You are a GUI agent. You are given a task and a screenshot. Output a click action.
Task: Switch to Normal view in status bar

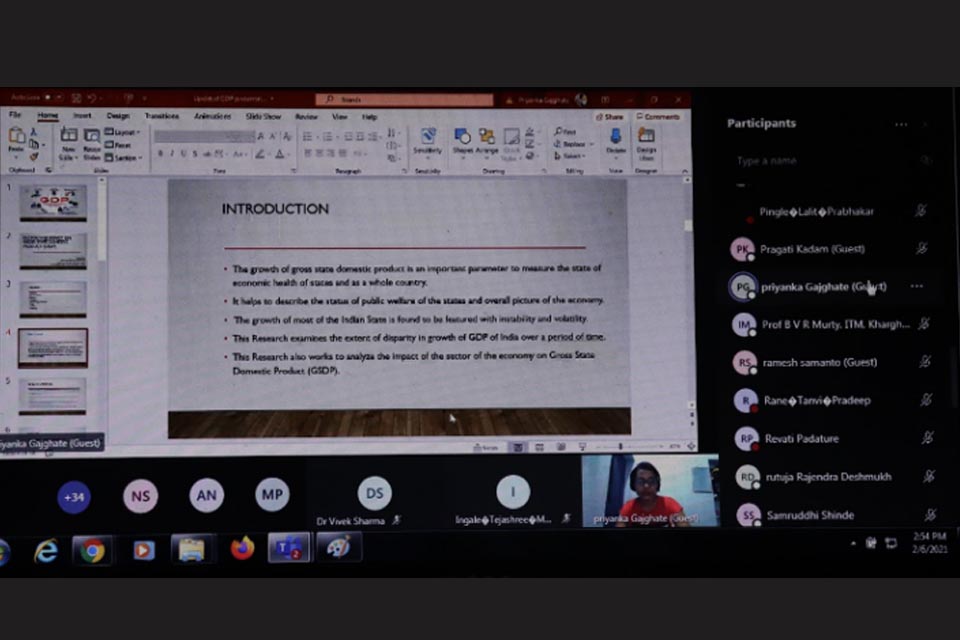518,447
